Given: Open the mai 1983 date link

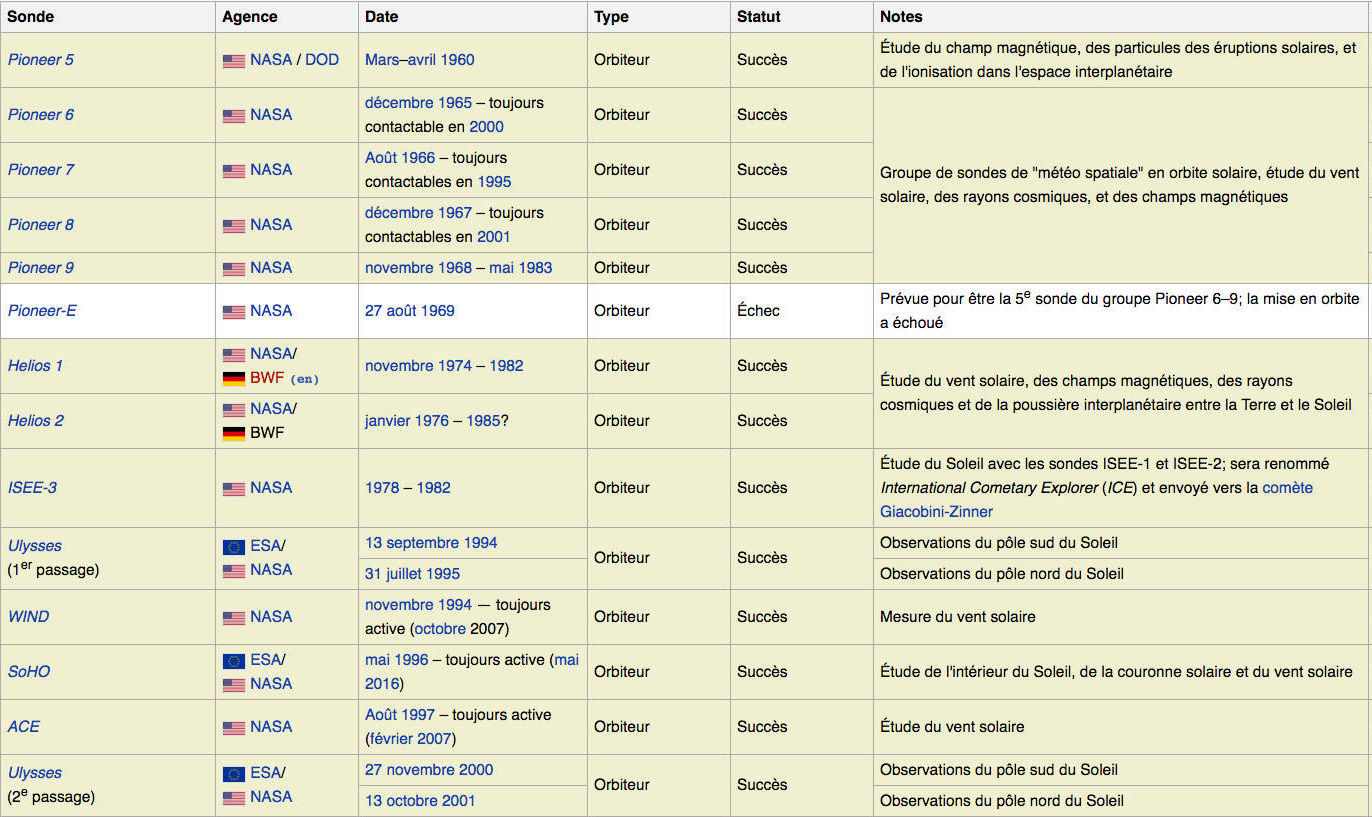Looking at the screenshot, I should [x=521, y=268].
